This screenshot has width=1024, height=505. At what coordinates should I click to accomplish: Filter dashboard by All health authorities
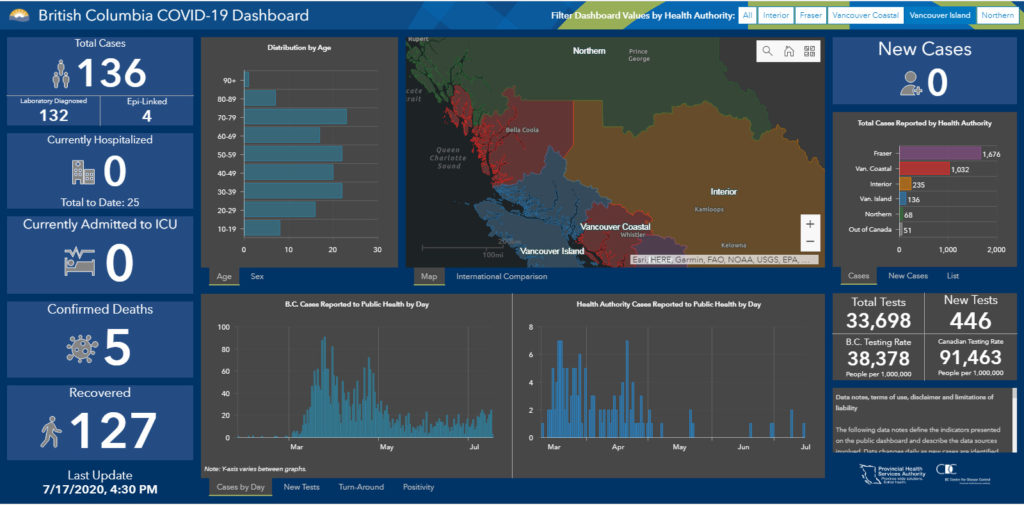[747, 16]
